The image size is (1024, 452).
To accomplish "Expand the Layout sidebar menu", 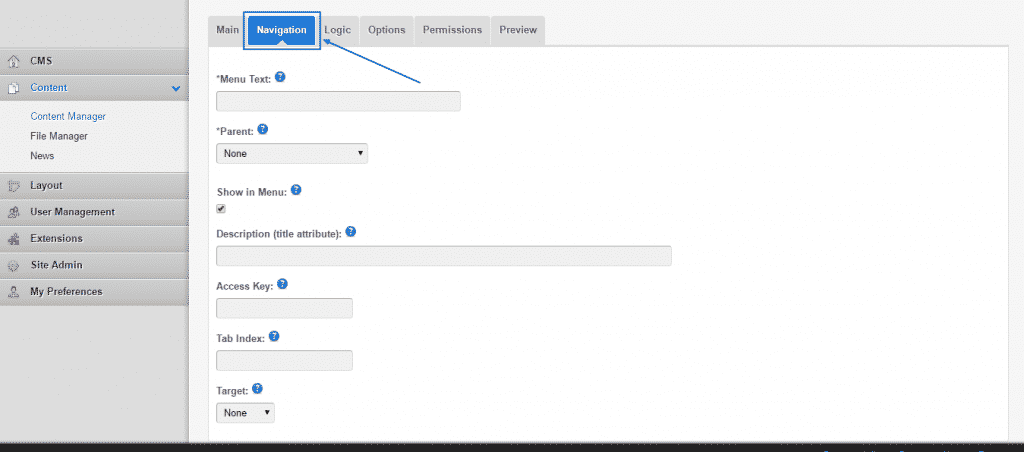I will [x=94, y=186].
